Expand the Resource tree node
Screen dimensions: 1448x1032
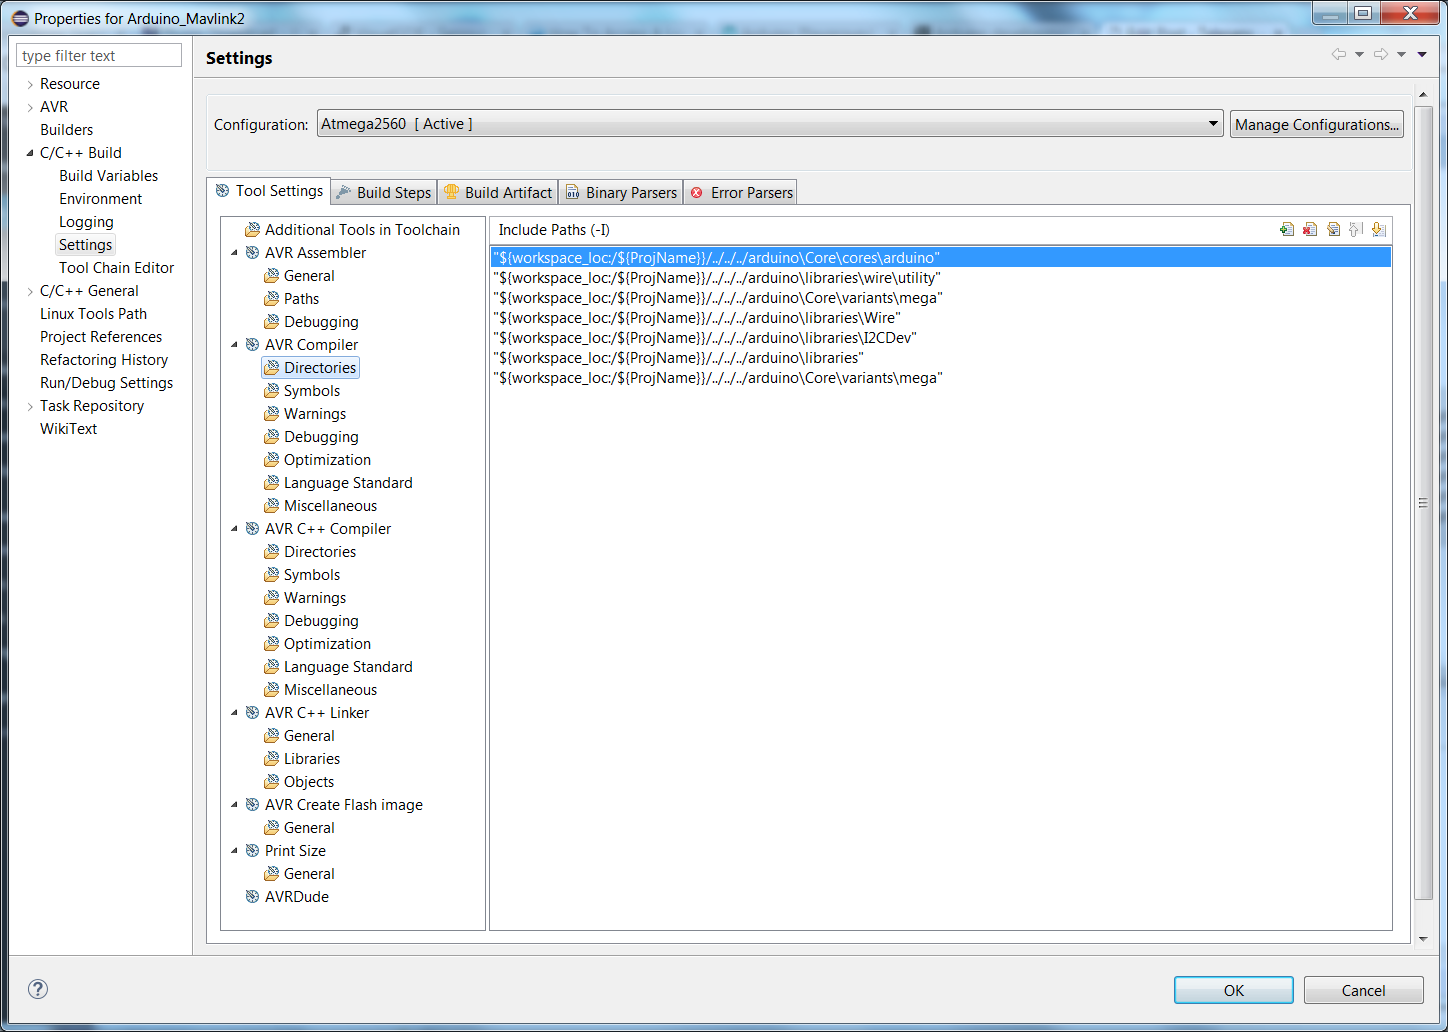pos(30,85)
